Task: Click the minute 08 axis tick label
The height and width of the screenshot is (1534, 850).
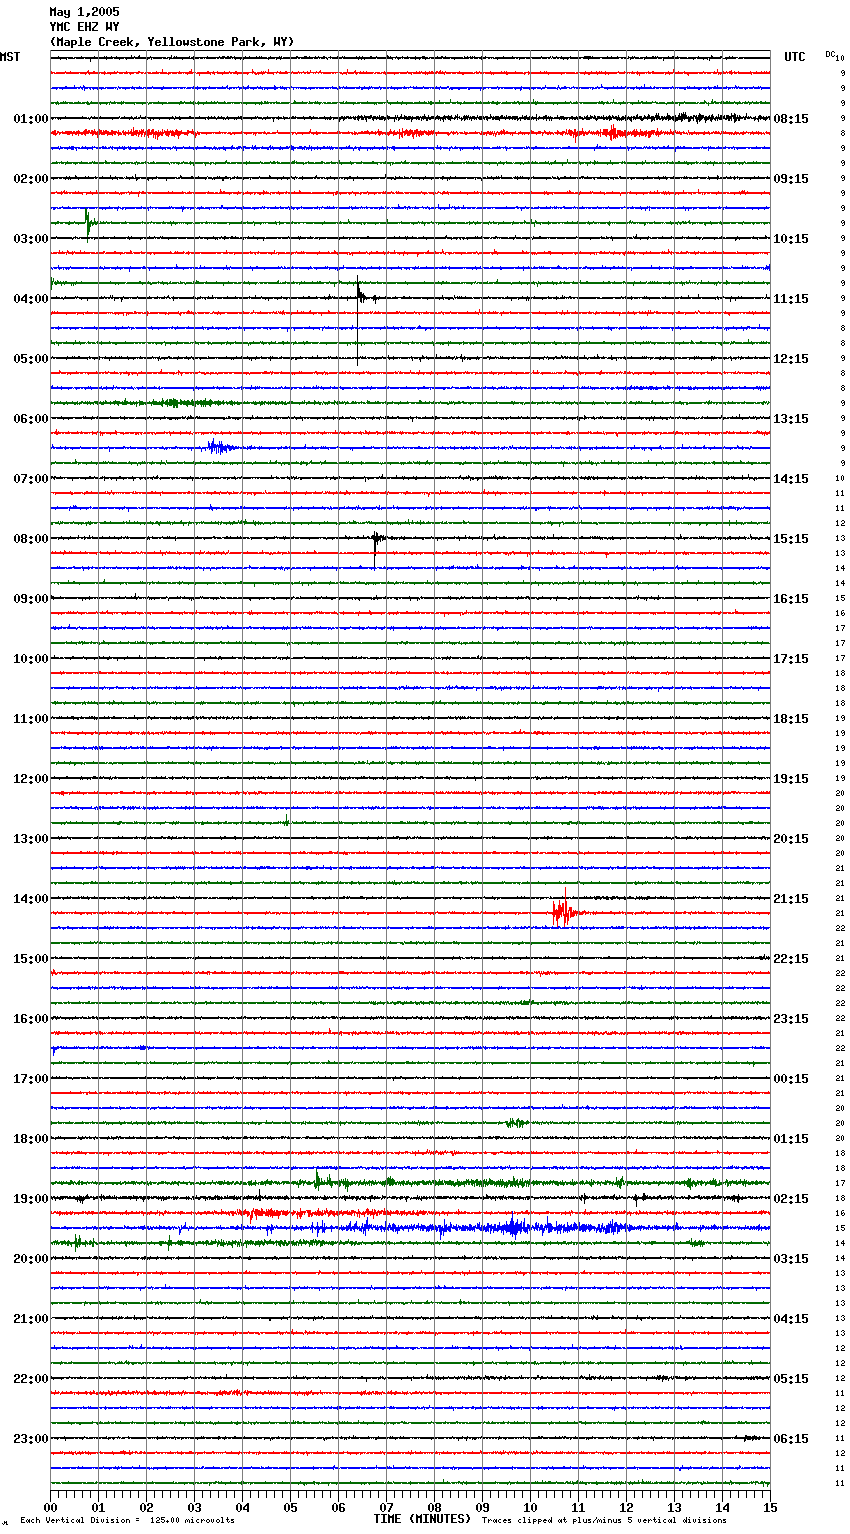Action: (434, 1507)
